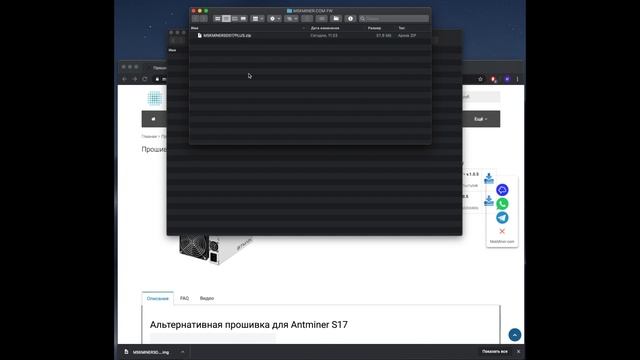Click the home icon in site navigation bar
Screen dimensions: 640x360
[153, 119]
